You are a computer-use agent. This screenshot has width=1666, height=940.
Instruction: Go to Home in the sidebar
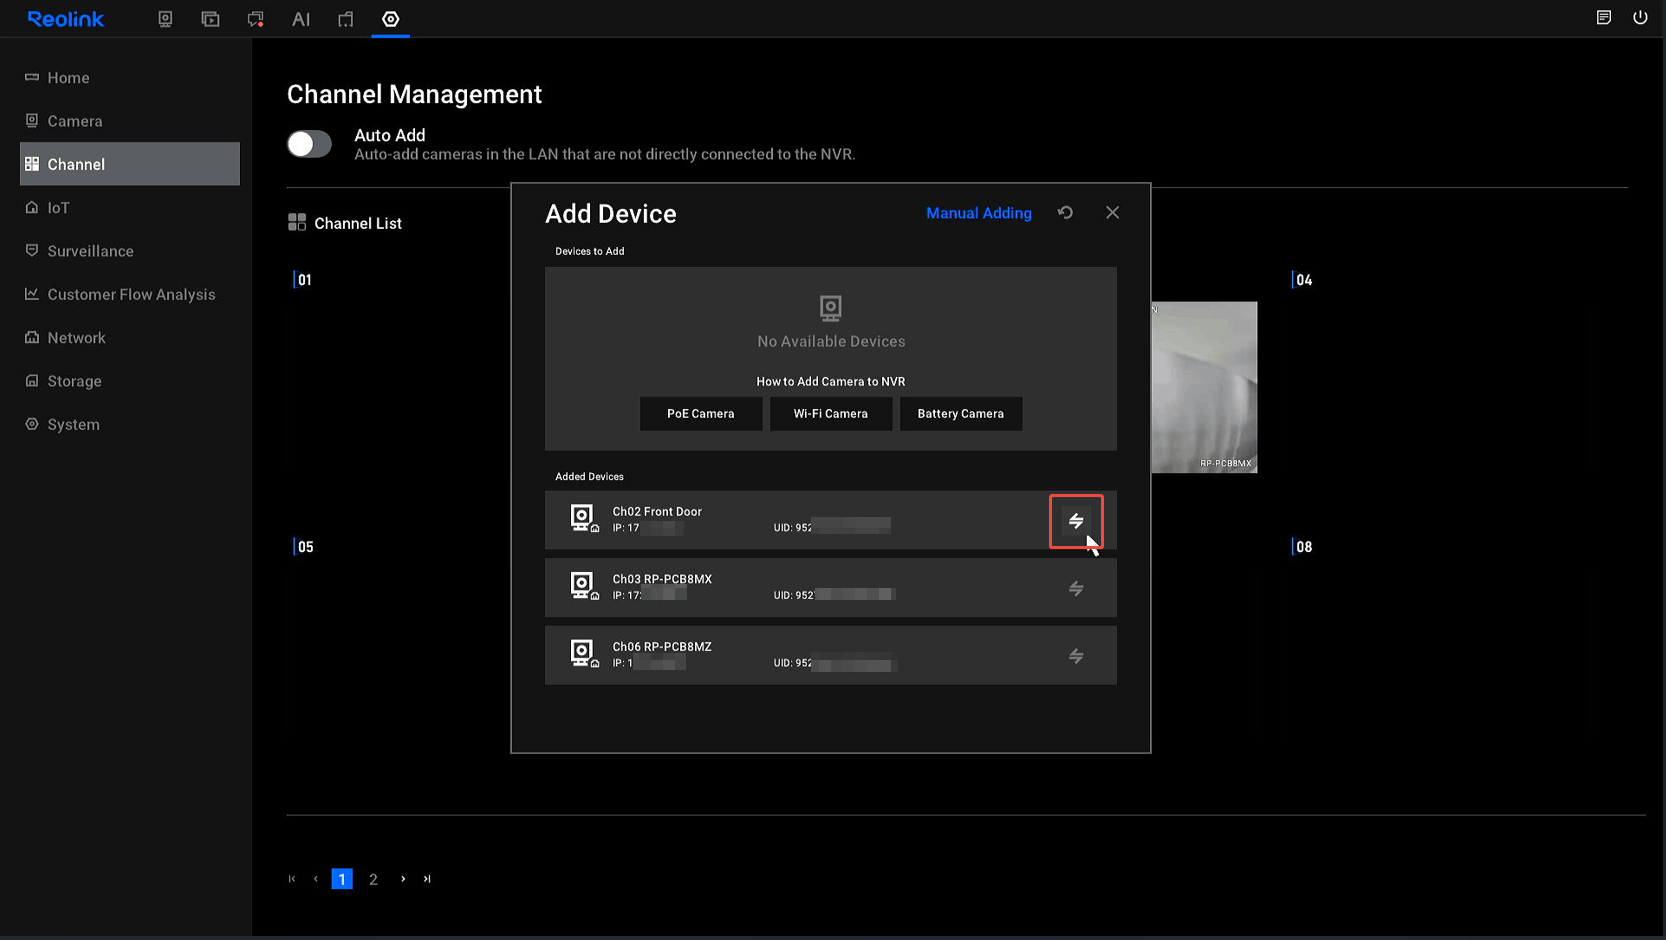coord(130,77)
